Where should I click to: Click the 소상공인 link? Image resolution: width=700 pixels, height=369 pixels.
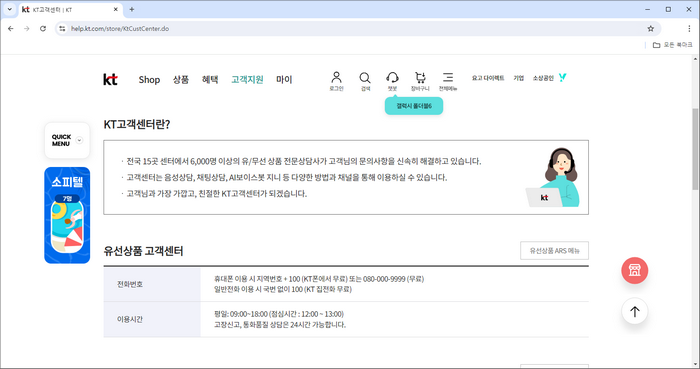coord(543,78)
